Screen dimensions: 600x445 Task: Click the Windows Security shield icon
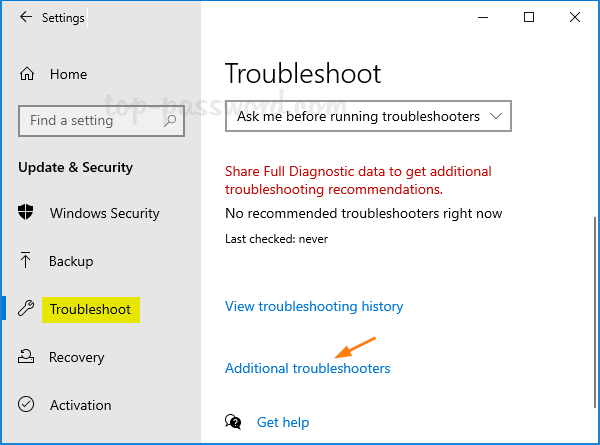tap(27, 213)
